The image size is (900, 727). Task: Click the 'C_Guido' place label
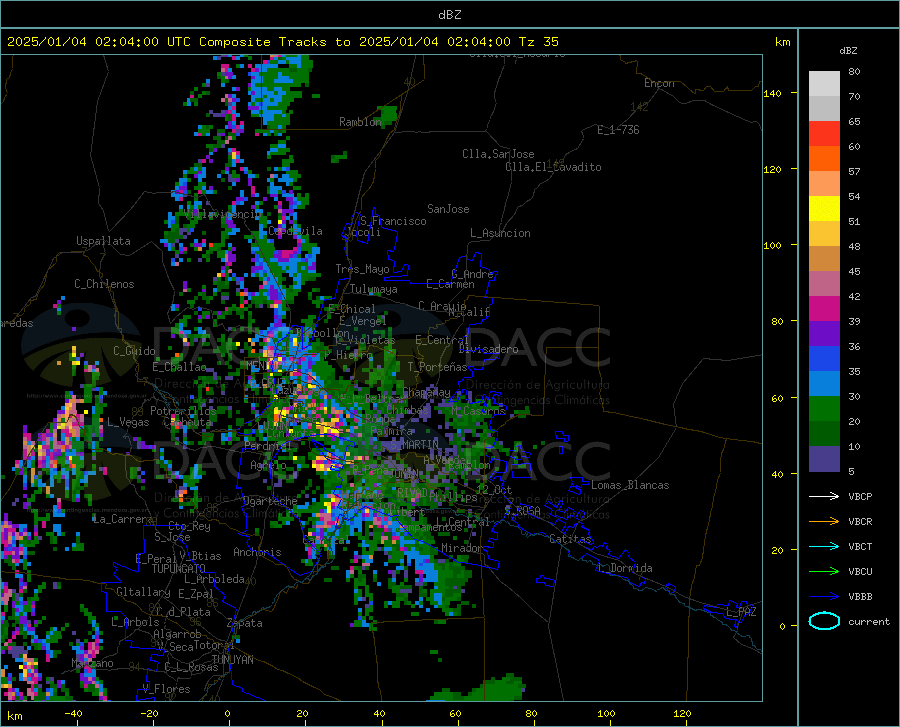point(134,351)
